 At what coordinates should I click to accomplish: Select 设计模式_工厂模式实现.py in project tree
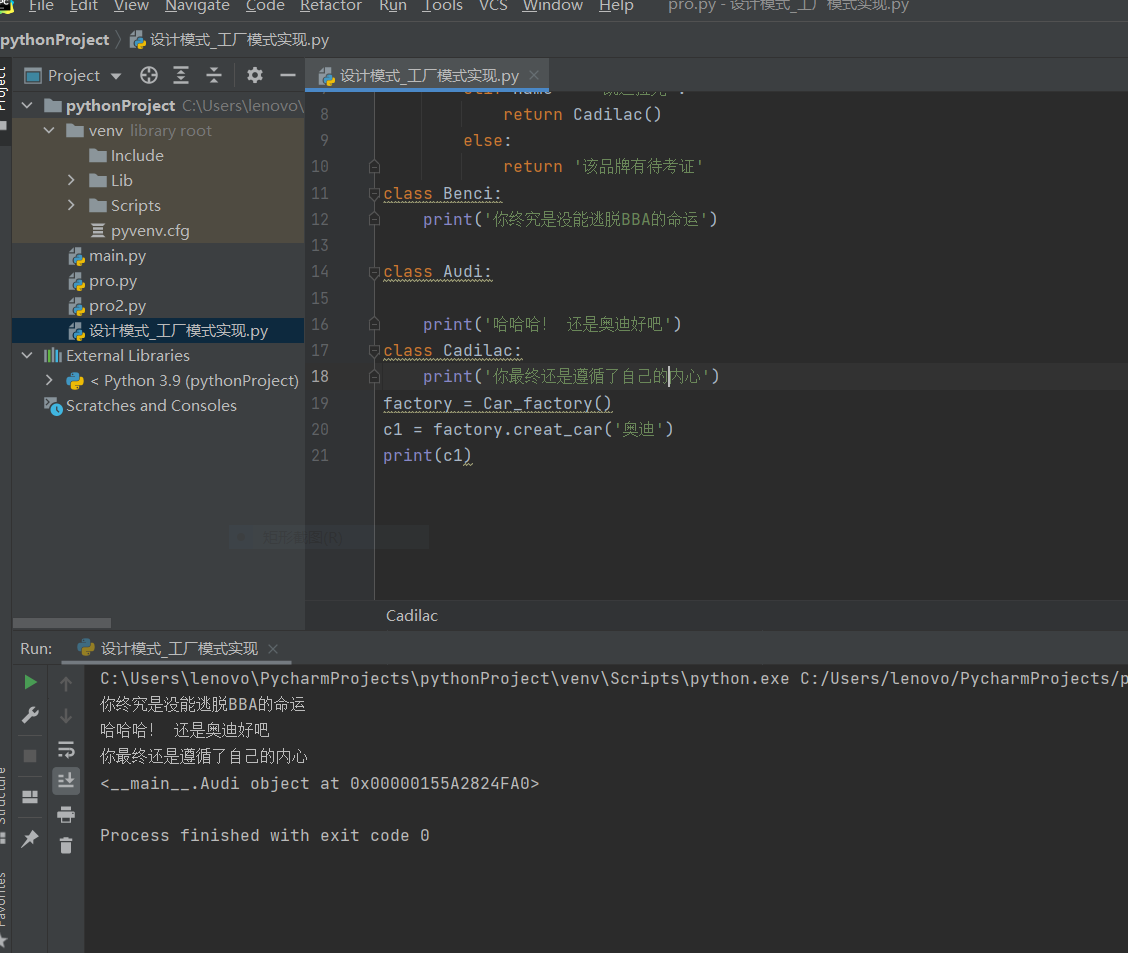pyautogui.click(x=168, y=331)
